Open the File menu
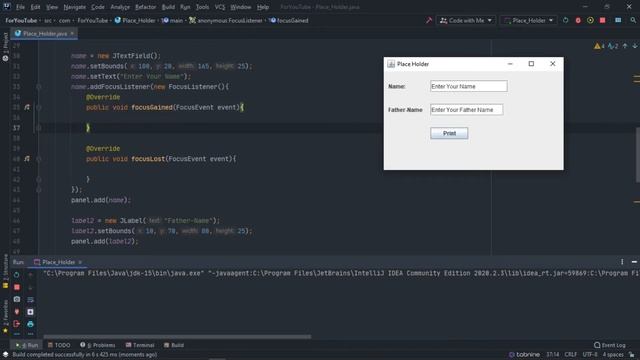The width and height of the screenshot is (640, 360). pos(20,7)
